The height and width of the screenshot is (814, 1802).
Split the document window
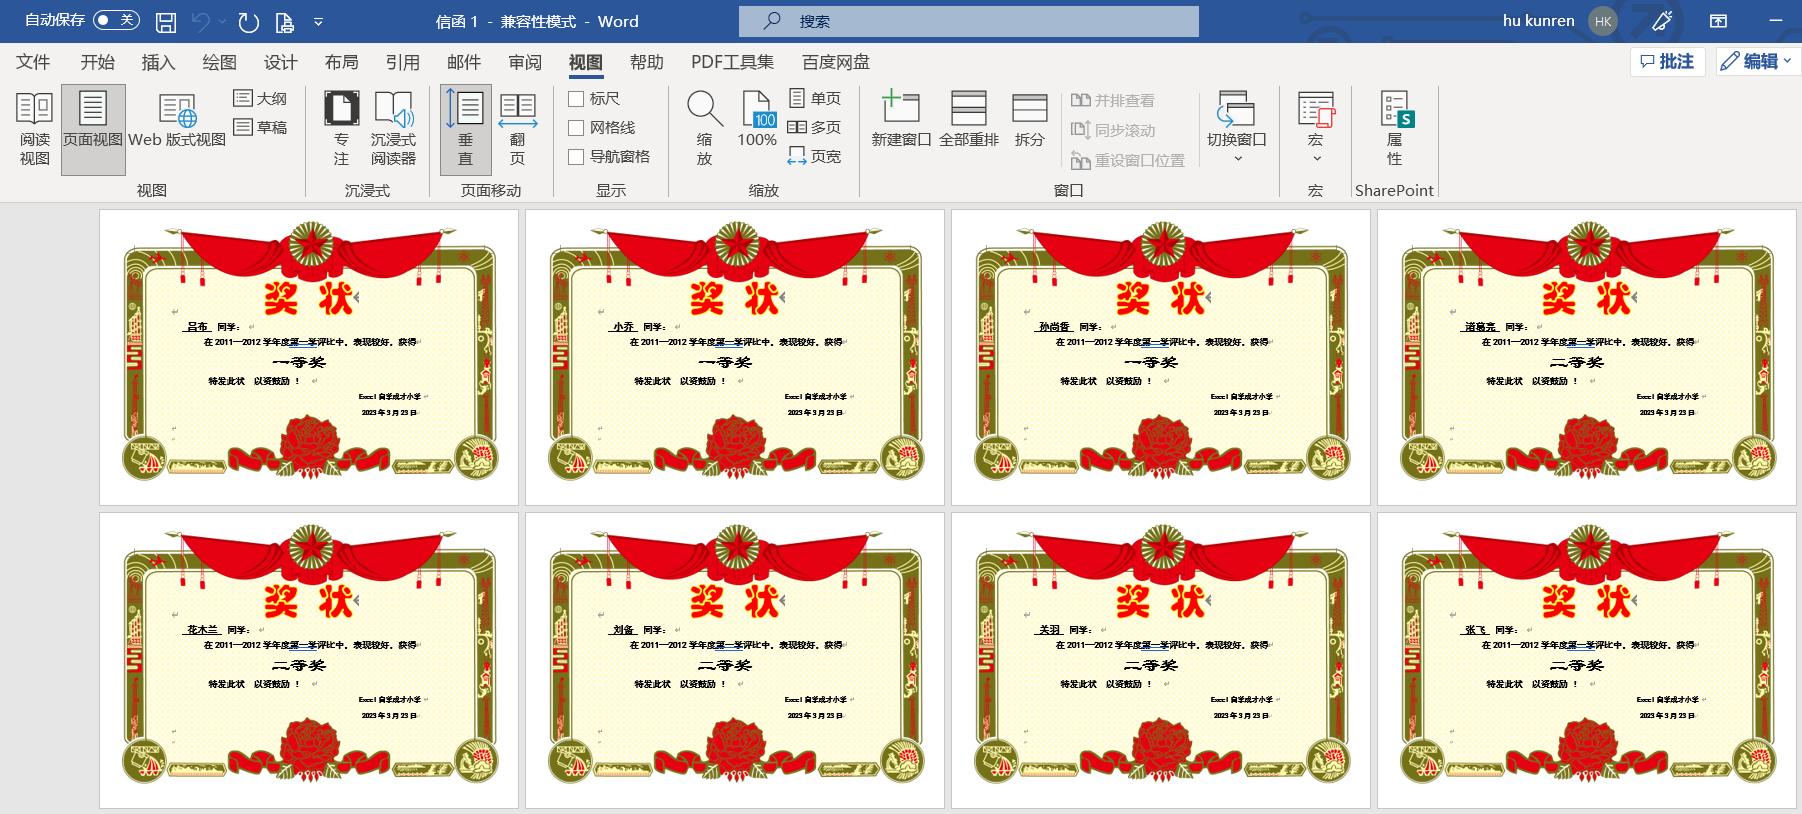1029,120
